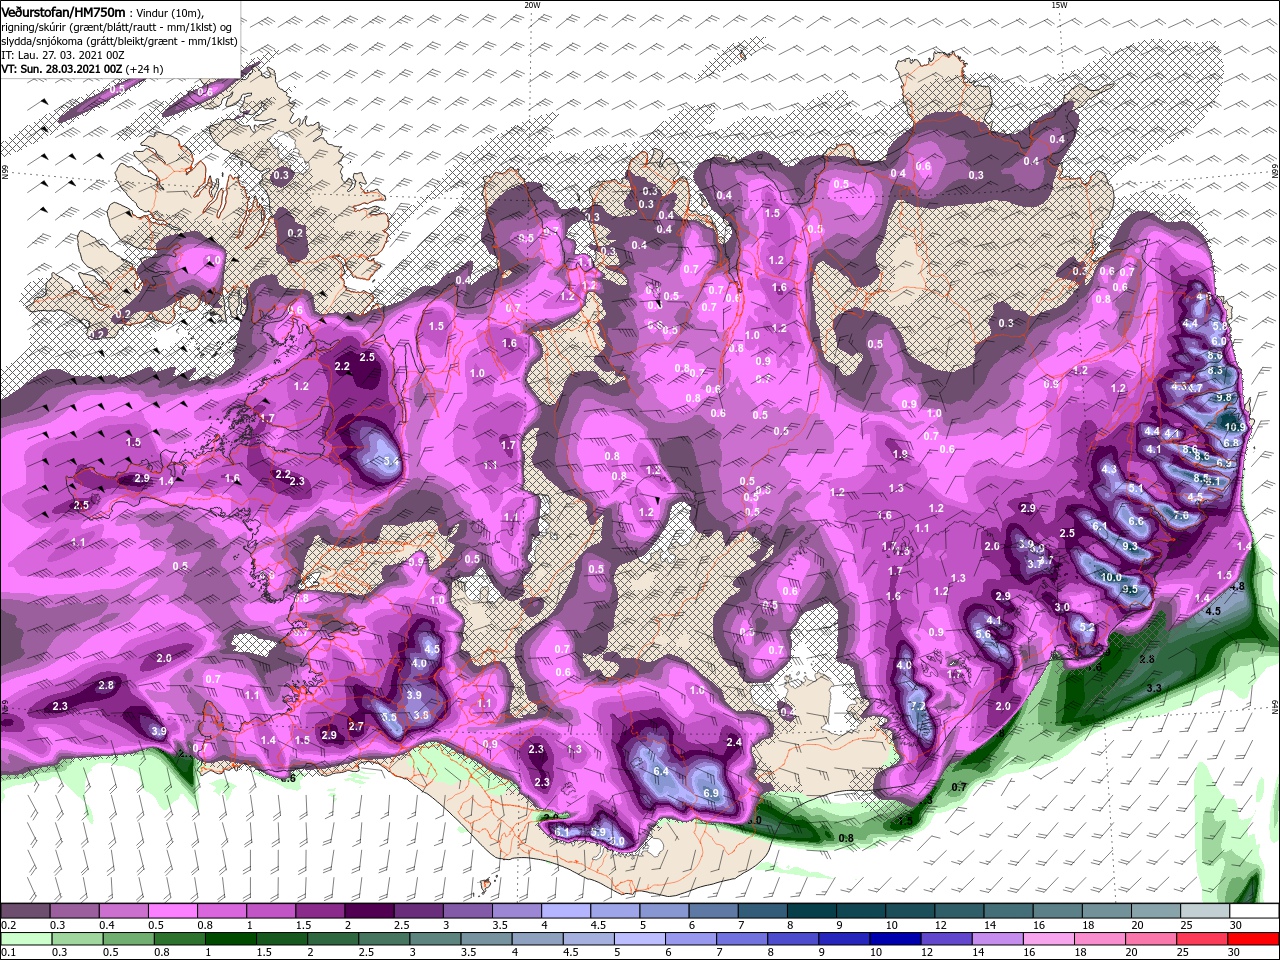Click the 2.7 value in the southwest

click(355, 726)
